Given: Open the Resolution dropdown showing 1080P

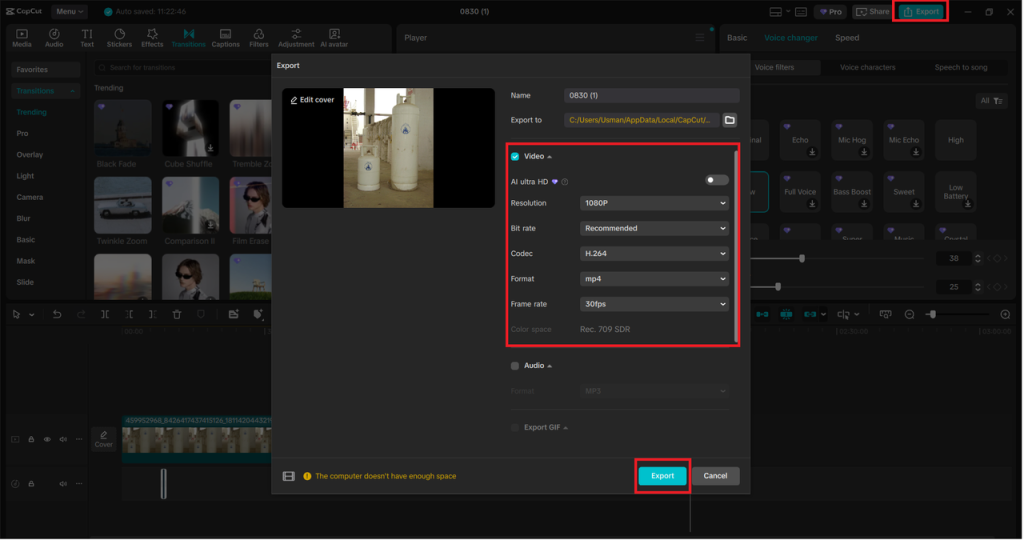Looking at the screenshot, I should 654,203.
